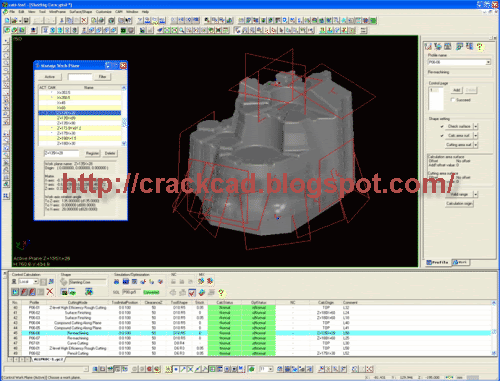
Task: Click the Add button under Control page
Action: (x=456, y=90)
